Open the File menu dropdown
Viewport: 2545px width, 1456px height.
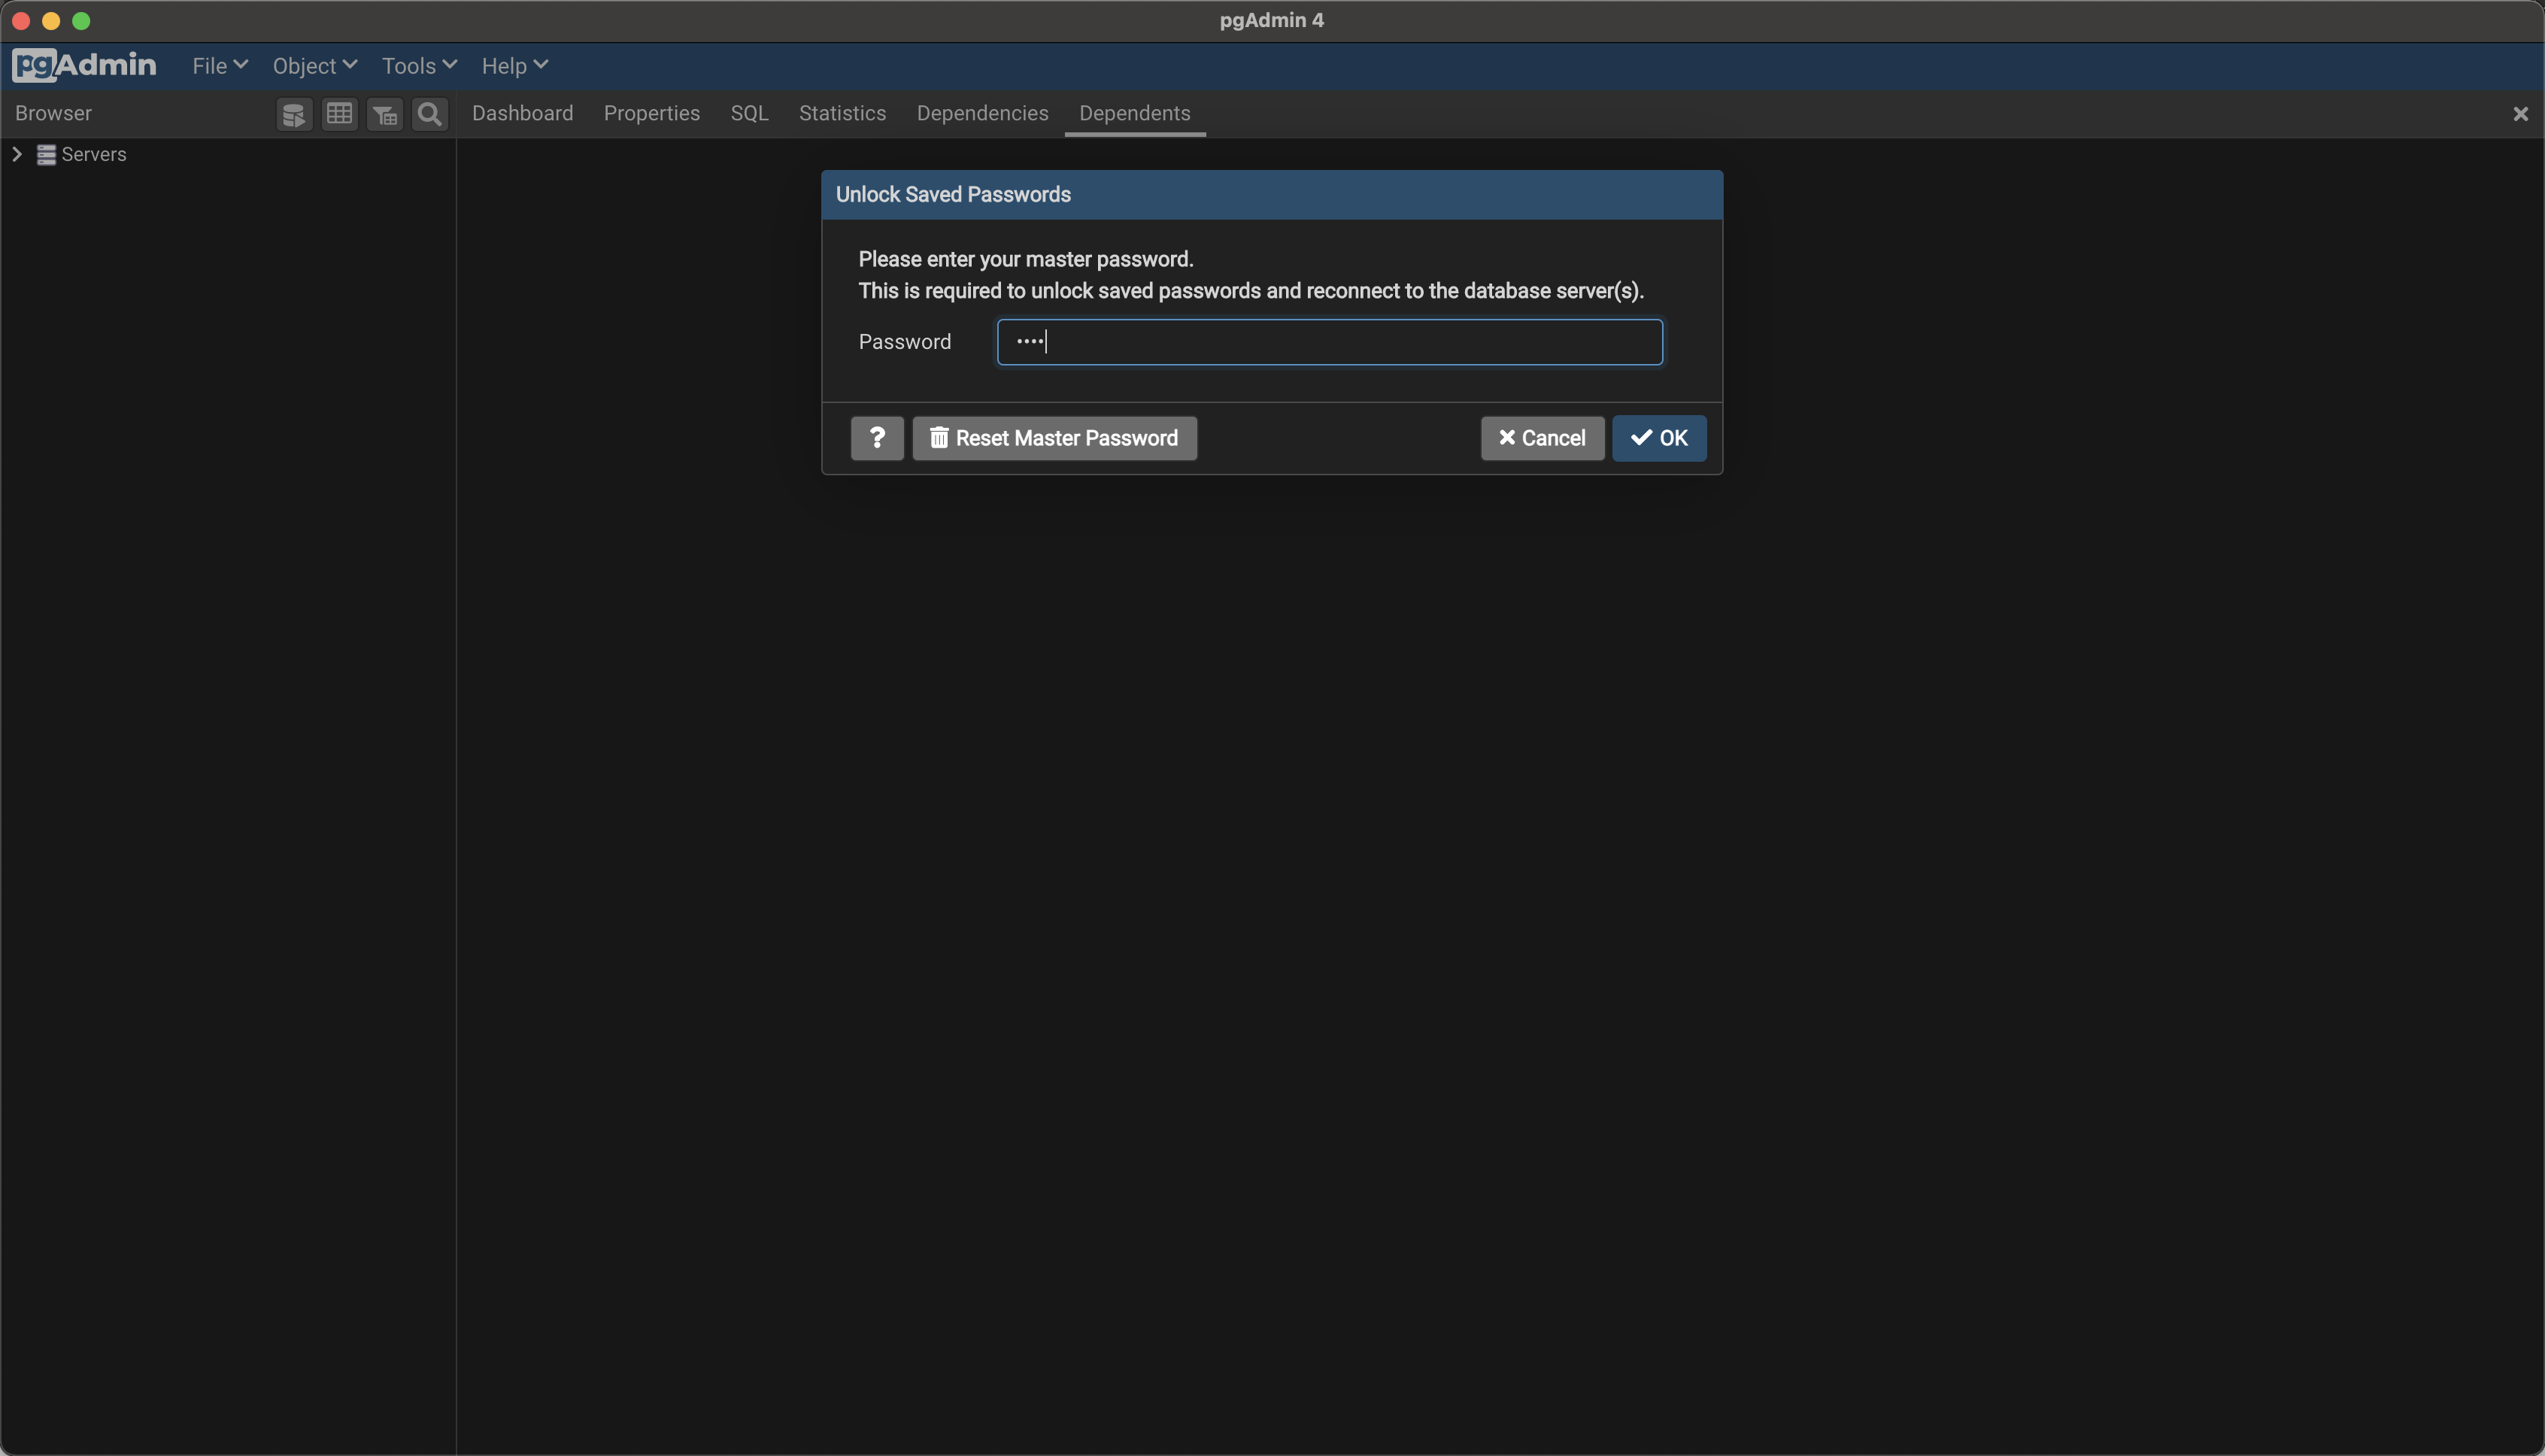coord(219,66)
